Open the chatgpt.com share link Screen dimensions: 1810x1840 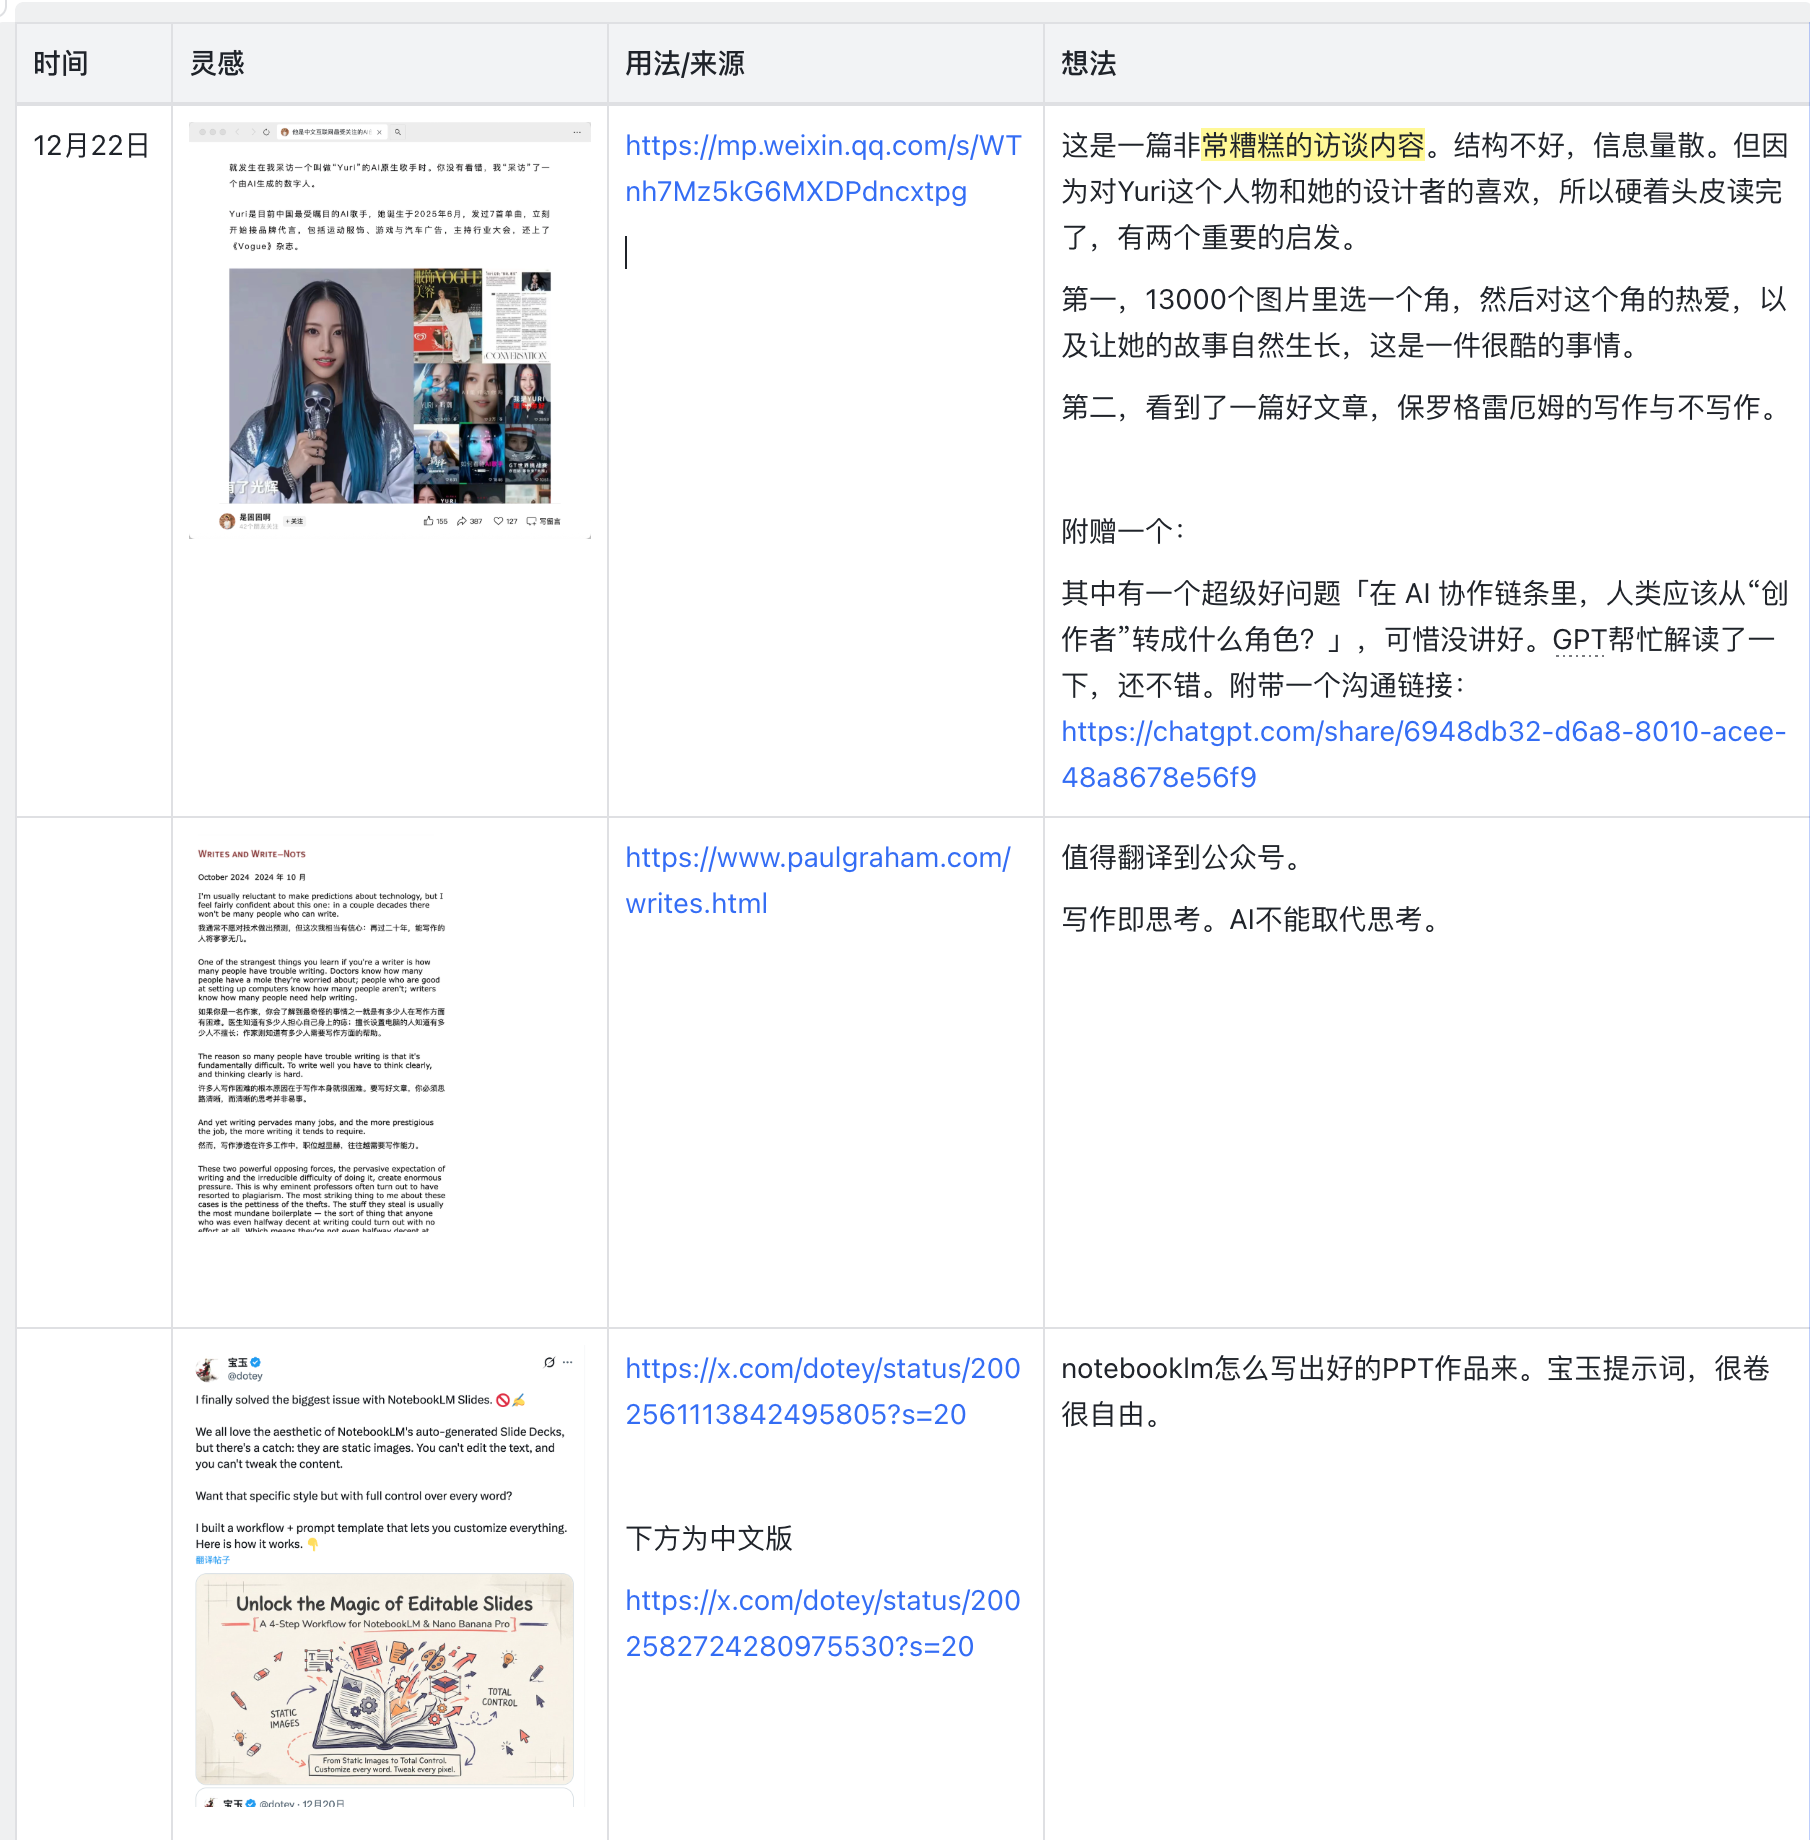(1422, 754)
